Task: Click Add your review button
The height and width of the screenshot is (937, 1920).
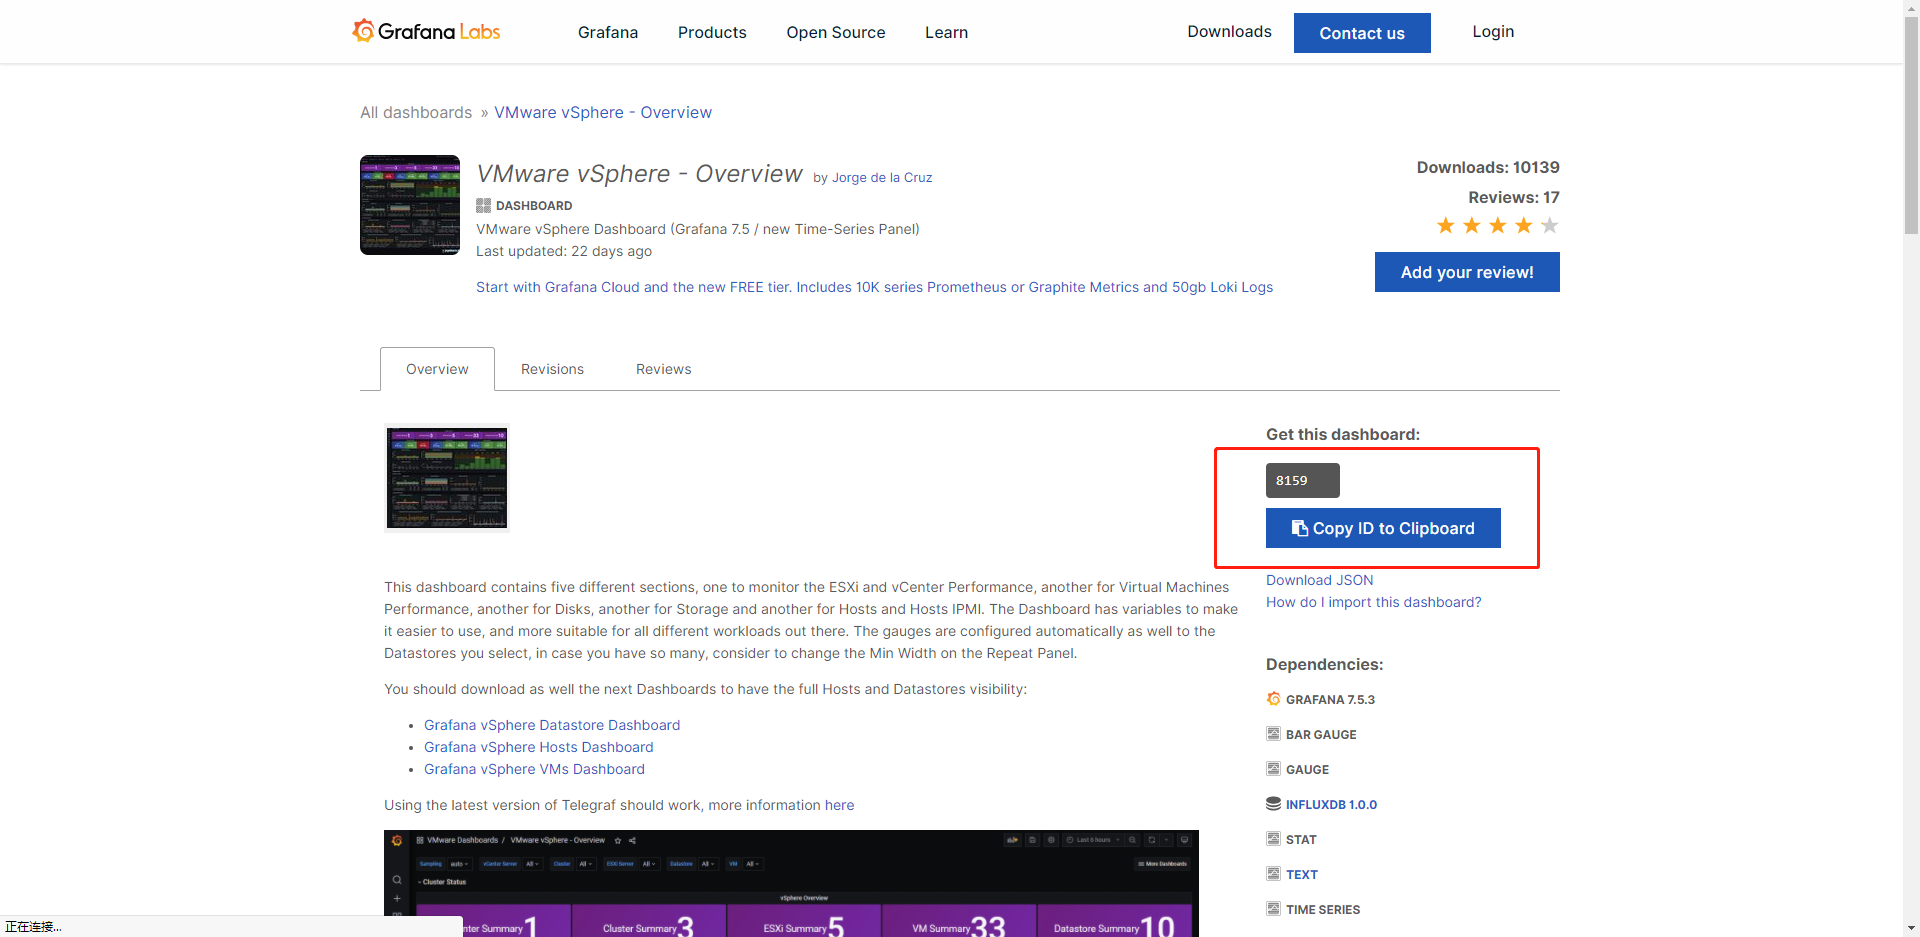Action: [x=1467, y=272]
